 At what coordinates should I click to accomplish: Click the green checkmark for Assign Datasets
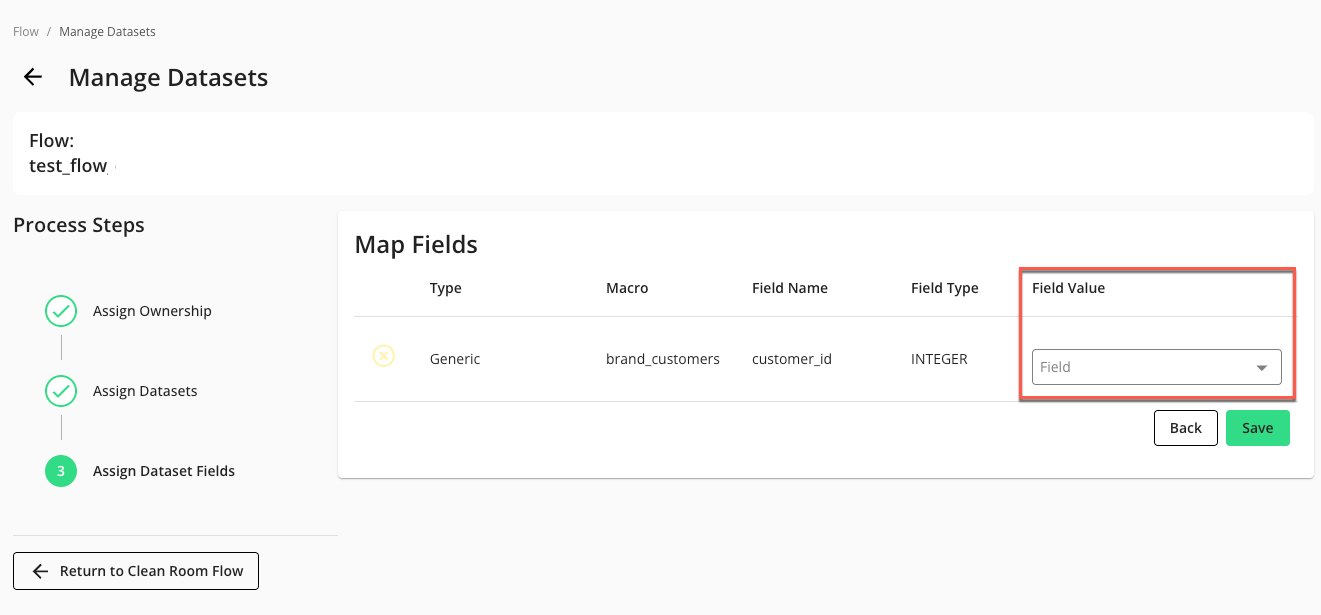(61, 391)
